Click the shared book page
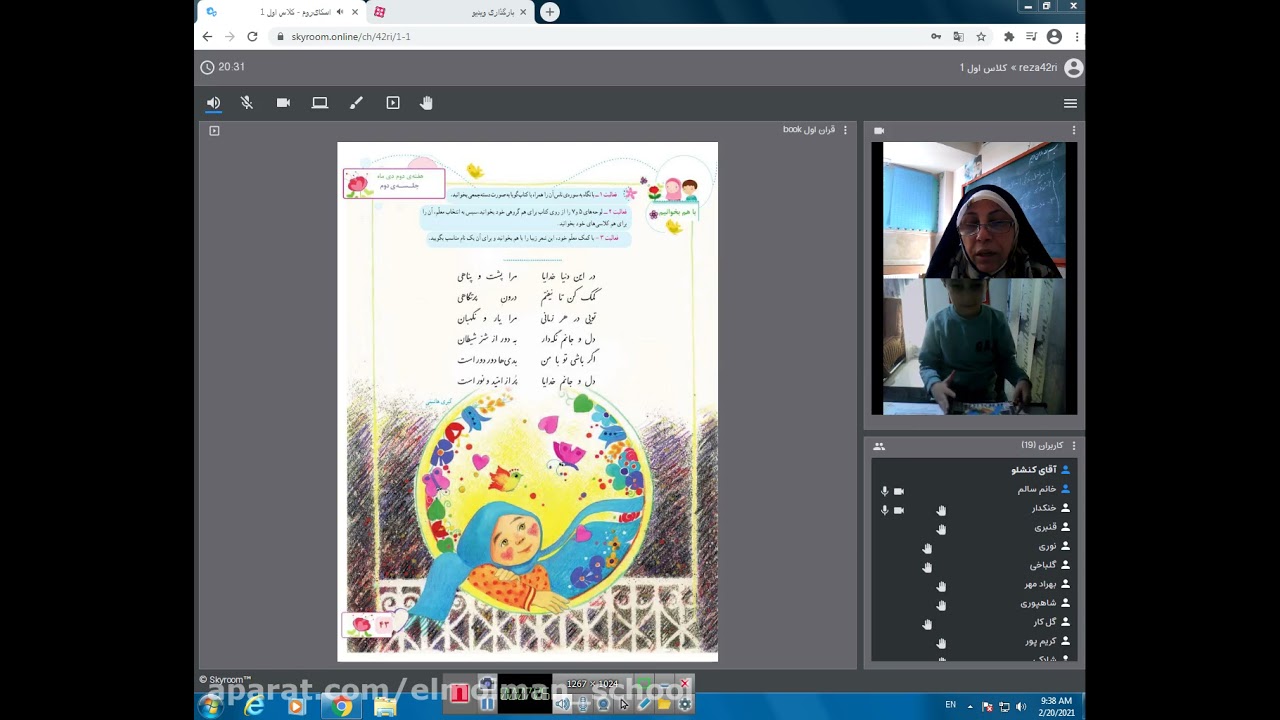Image resolution: width=1280 pixels, height=720 pixels. coord(527,401)
